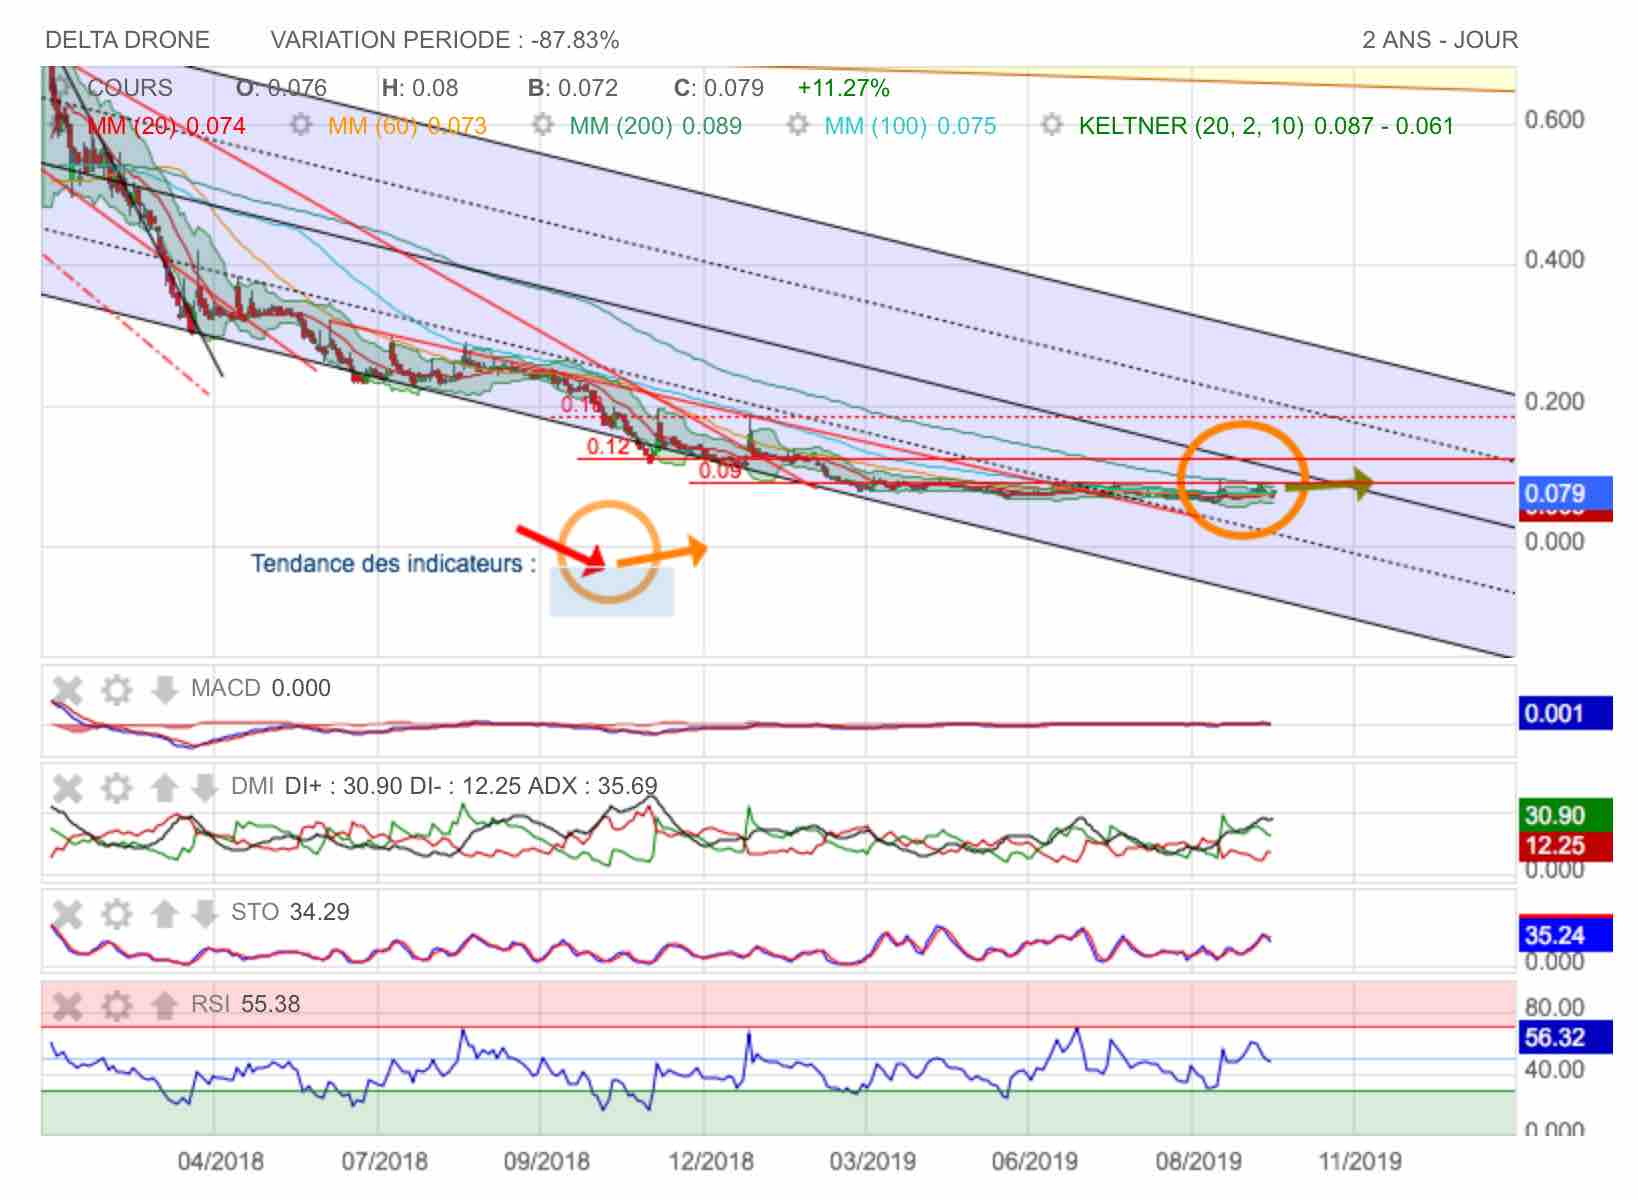
Task: Open DMI indicator settings gear
Action: (x=117, y=788)
